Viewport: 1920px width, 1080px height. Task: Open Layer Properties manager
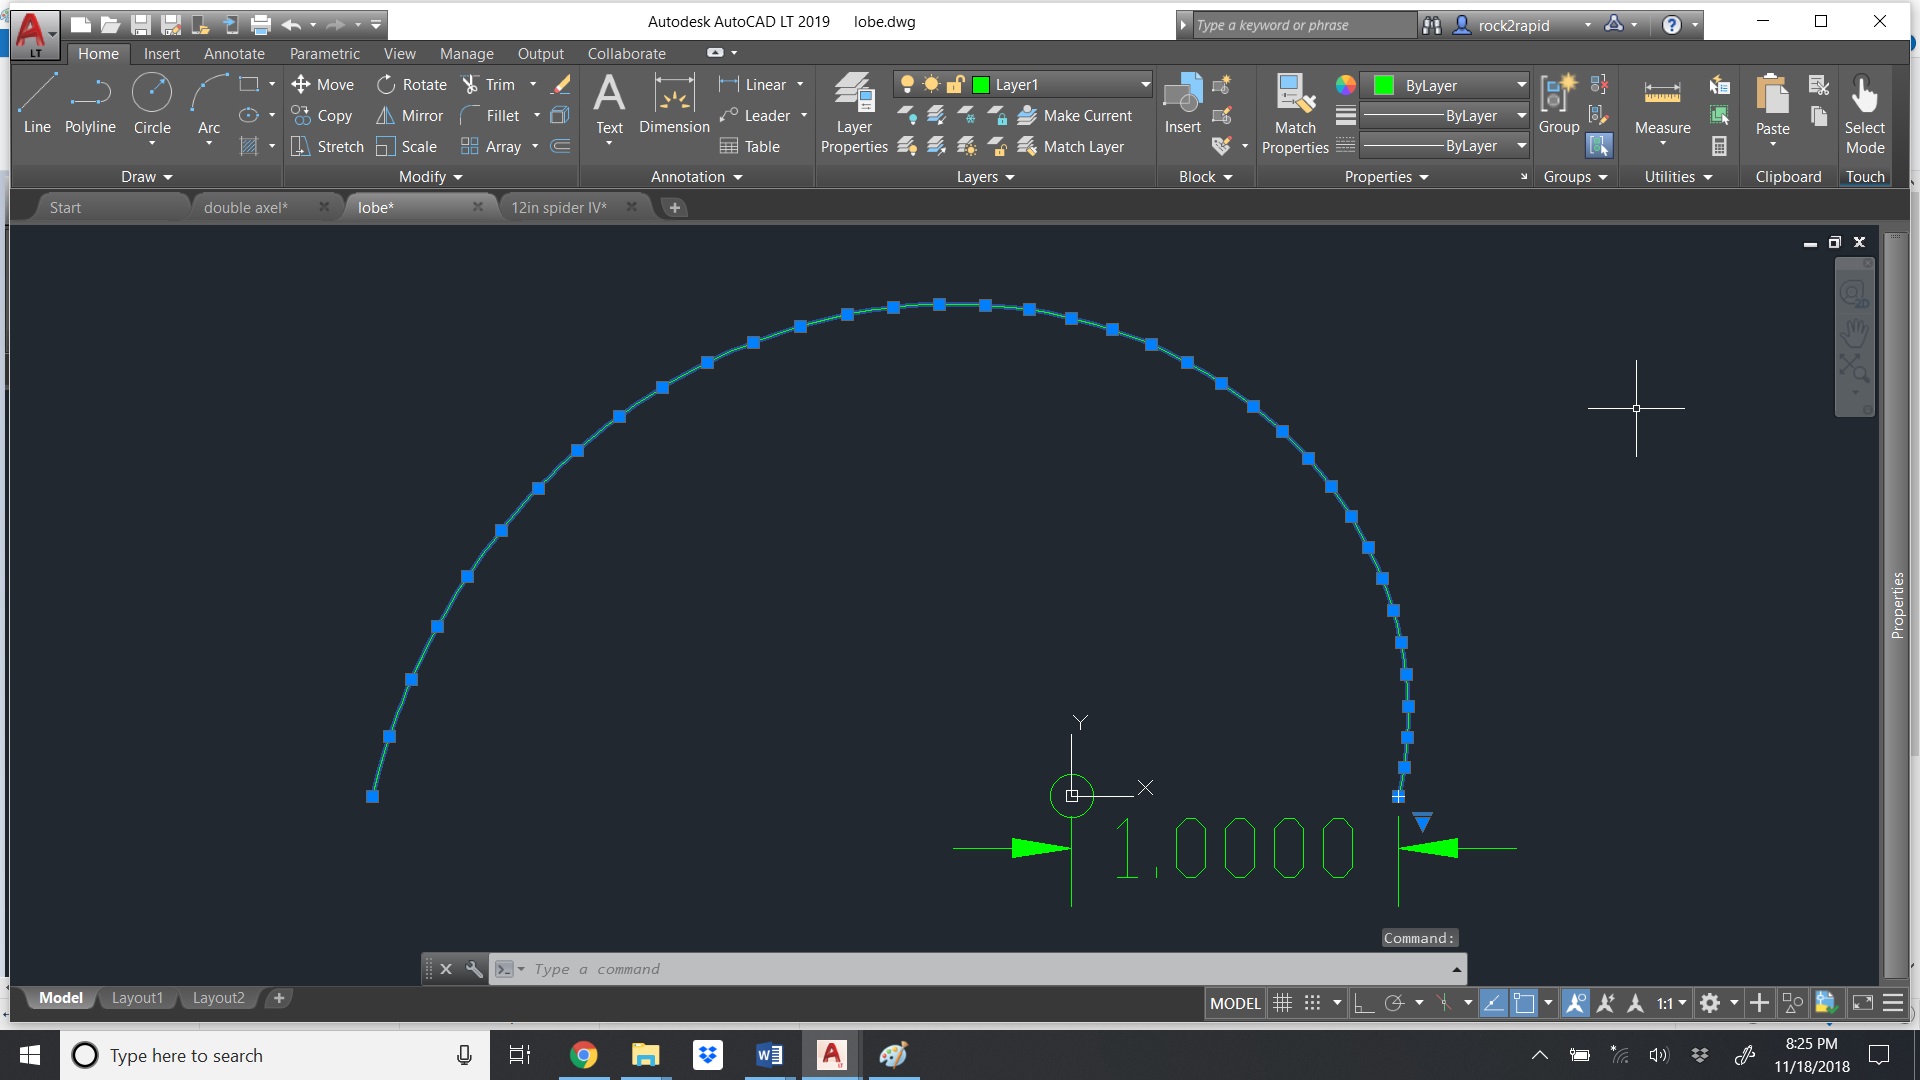point(854,112)
